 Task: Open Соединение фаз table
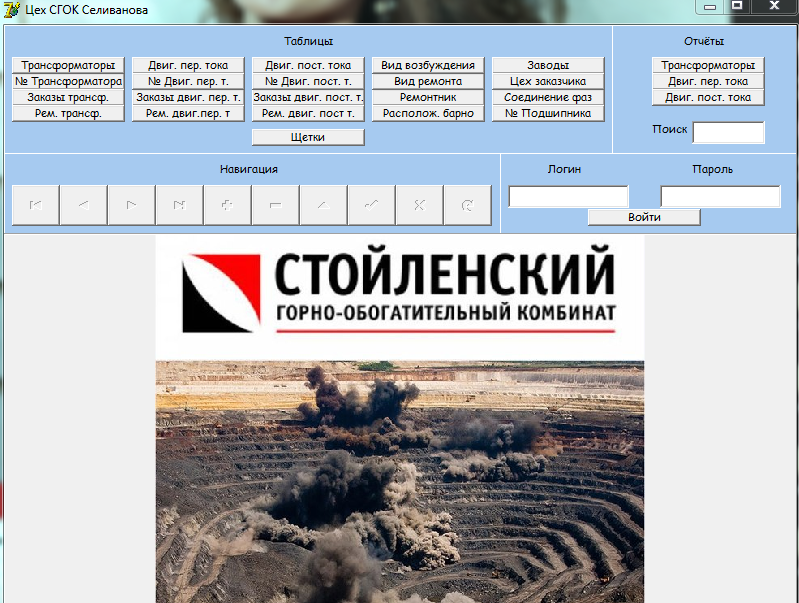point(548,97)
